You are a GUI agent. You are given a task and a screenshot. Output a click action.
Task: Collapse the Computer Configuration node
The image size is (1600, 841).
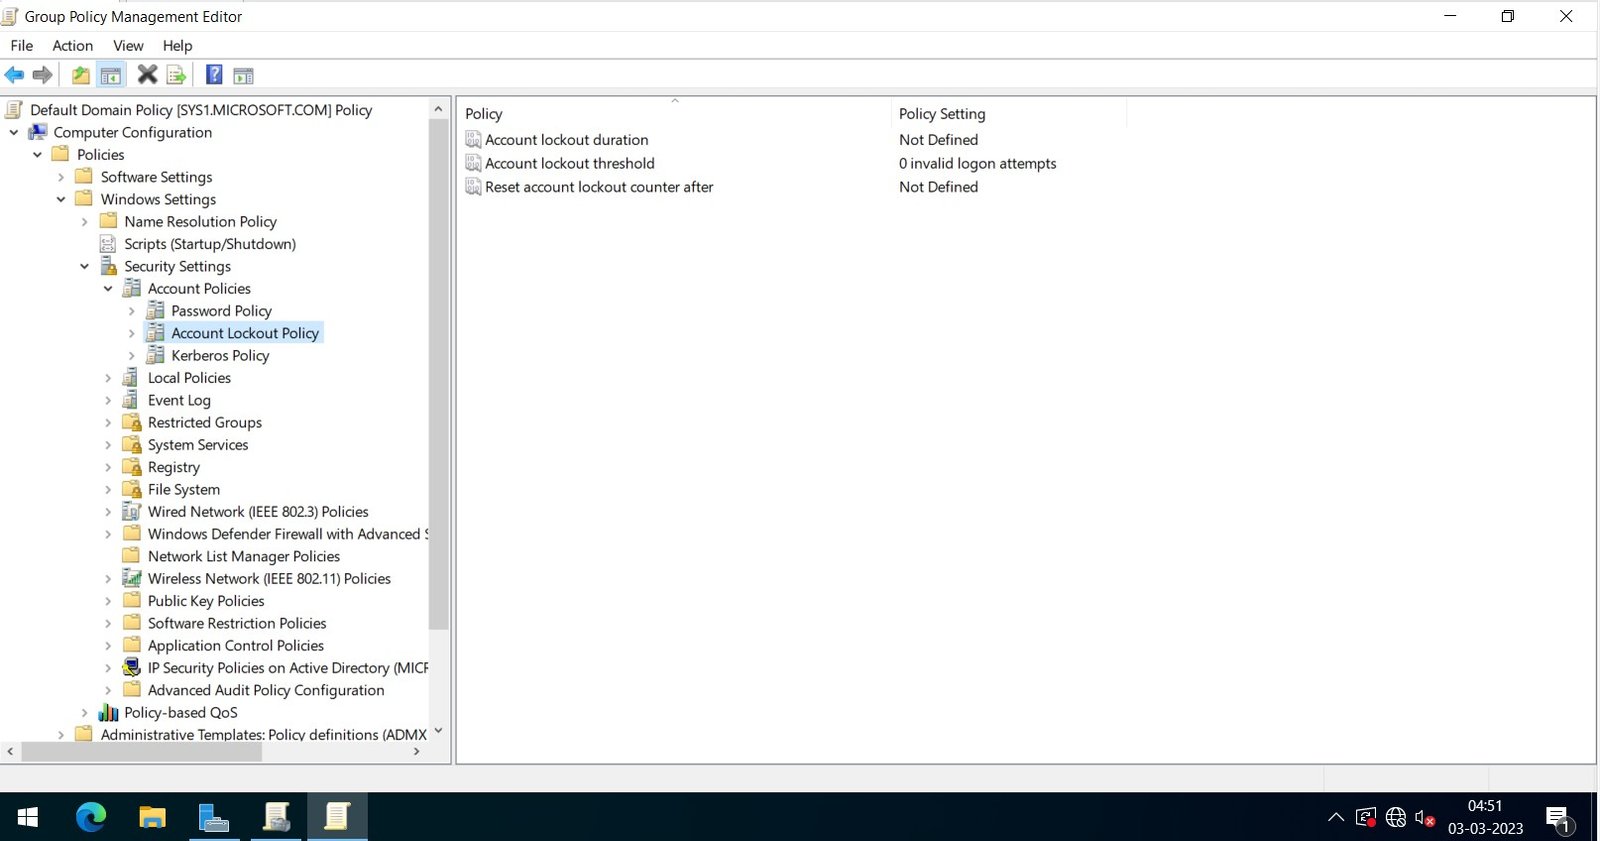pos(14,132)
